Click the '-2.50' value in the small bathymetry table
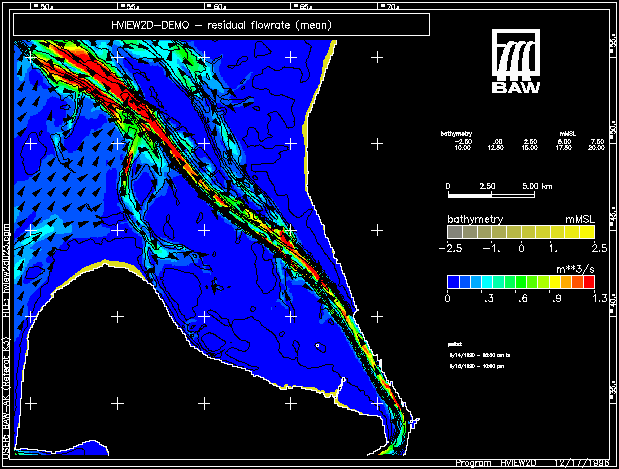Screen dimensions: 619x469 click(463, 141)
